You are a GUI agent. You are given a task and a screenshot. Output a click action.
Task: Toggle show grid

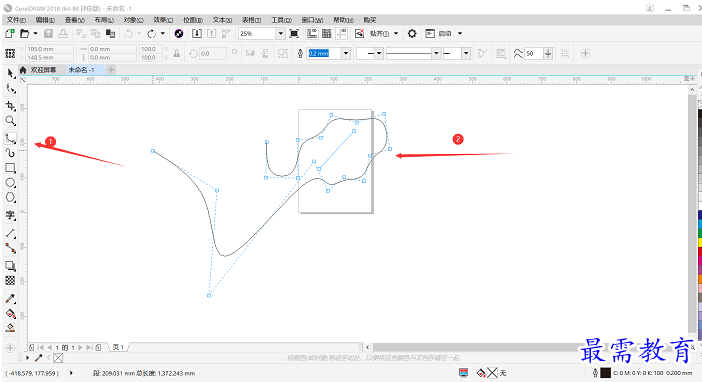(x=327, y=34)
